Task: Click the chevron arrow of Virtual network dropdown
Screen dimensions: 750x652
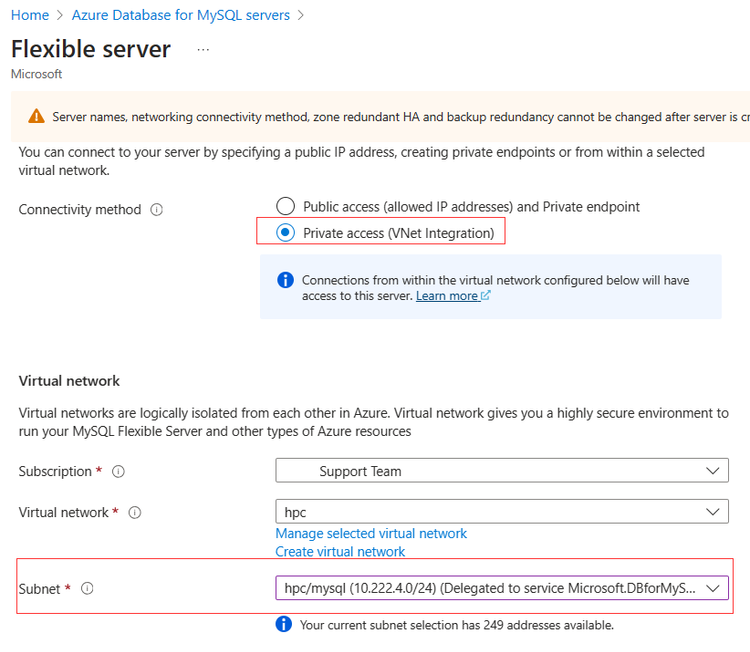Action: [x=713, y=512]
